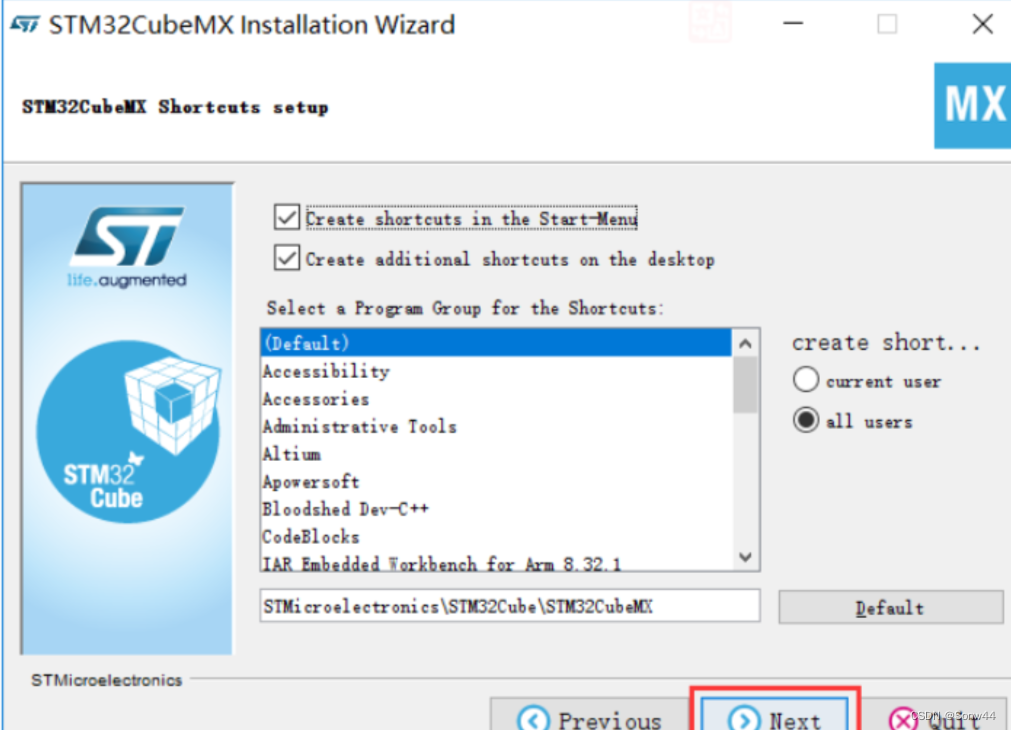Image resolution: width=1011 pixels, height=730 pixels.
Task: Click the ST logo in the title bar
Action: 25,25
